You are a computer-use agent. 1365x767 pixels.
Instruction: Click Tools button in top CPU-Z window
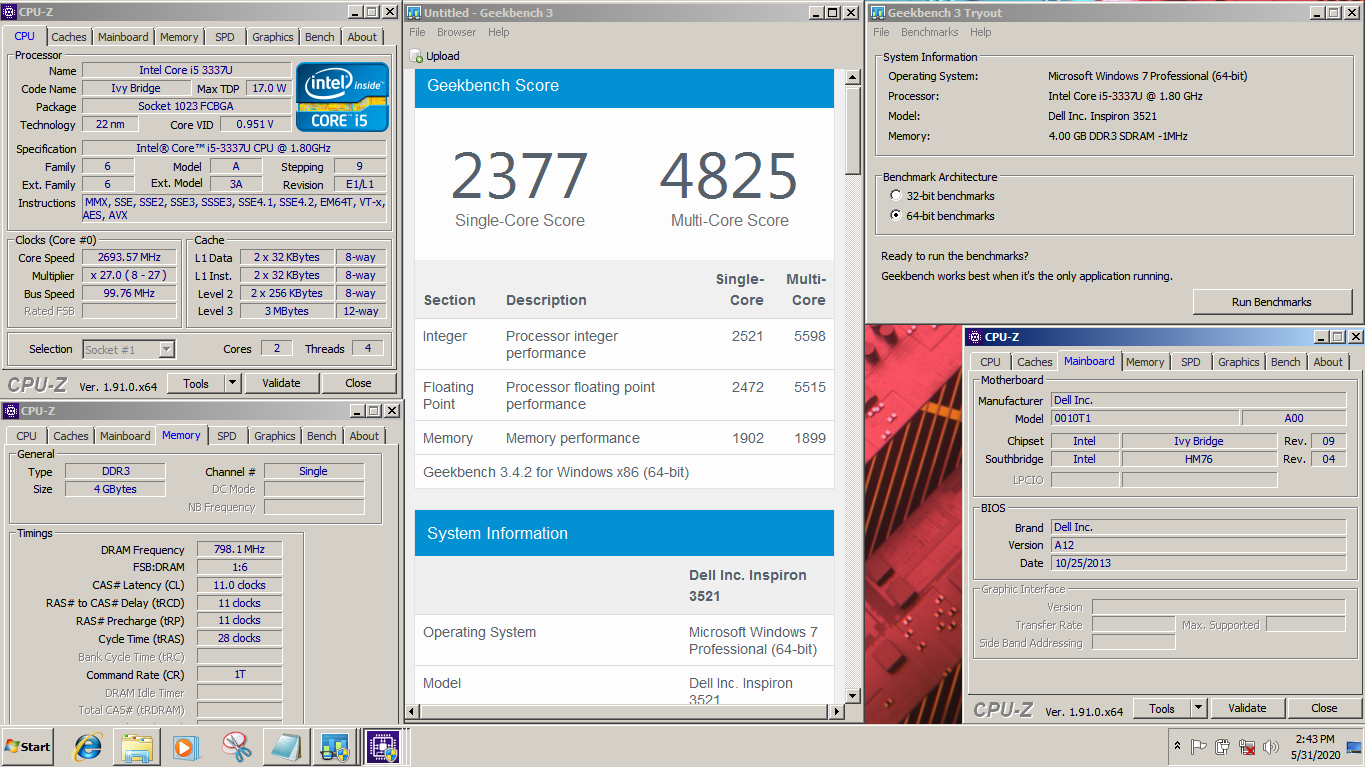click(x=196, y=383)
